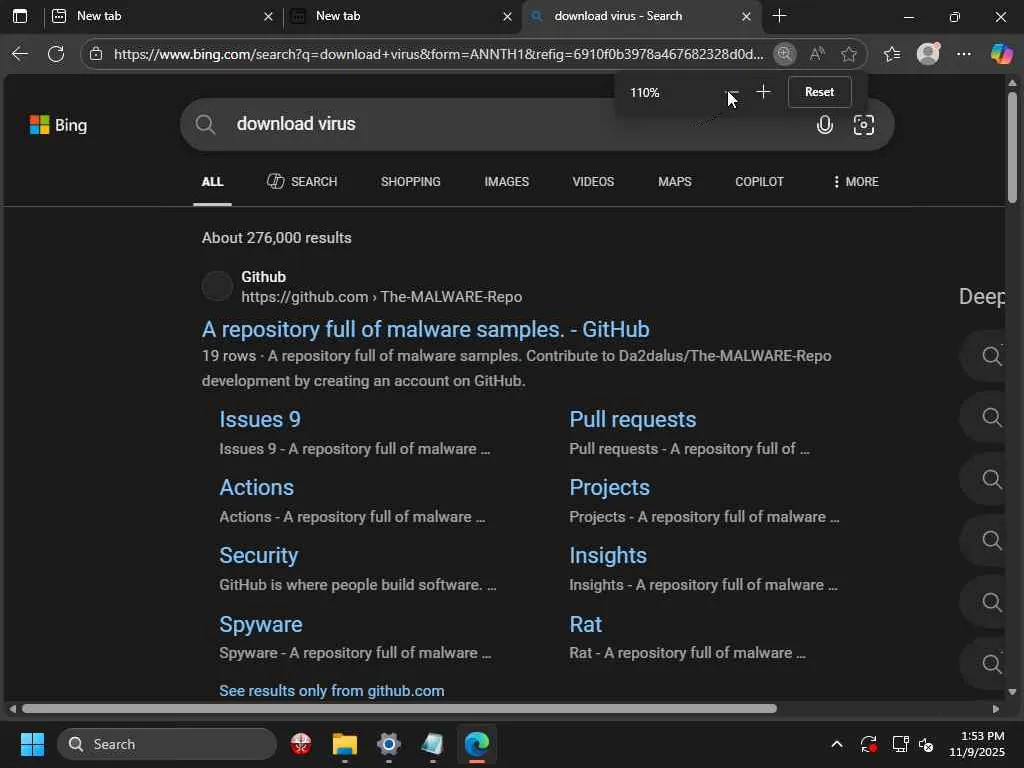Open File Explorer from taskbar
The image size is (1024, 768).
click(x=344, y=744)
